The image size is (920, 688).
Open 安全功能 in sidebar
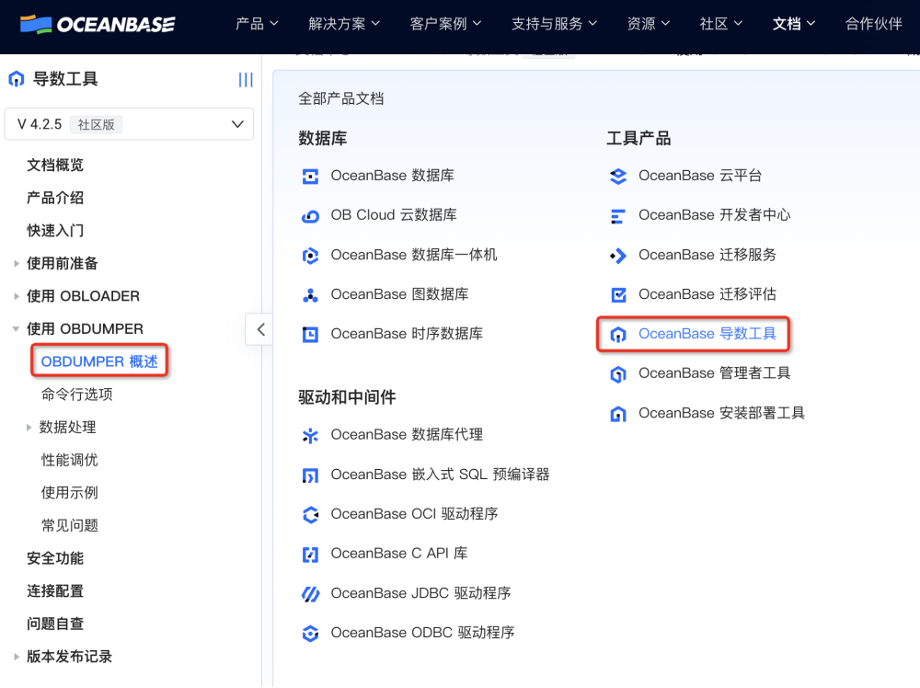[55, 558]
